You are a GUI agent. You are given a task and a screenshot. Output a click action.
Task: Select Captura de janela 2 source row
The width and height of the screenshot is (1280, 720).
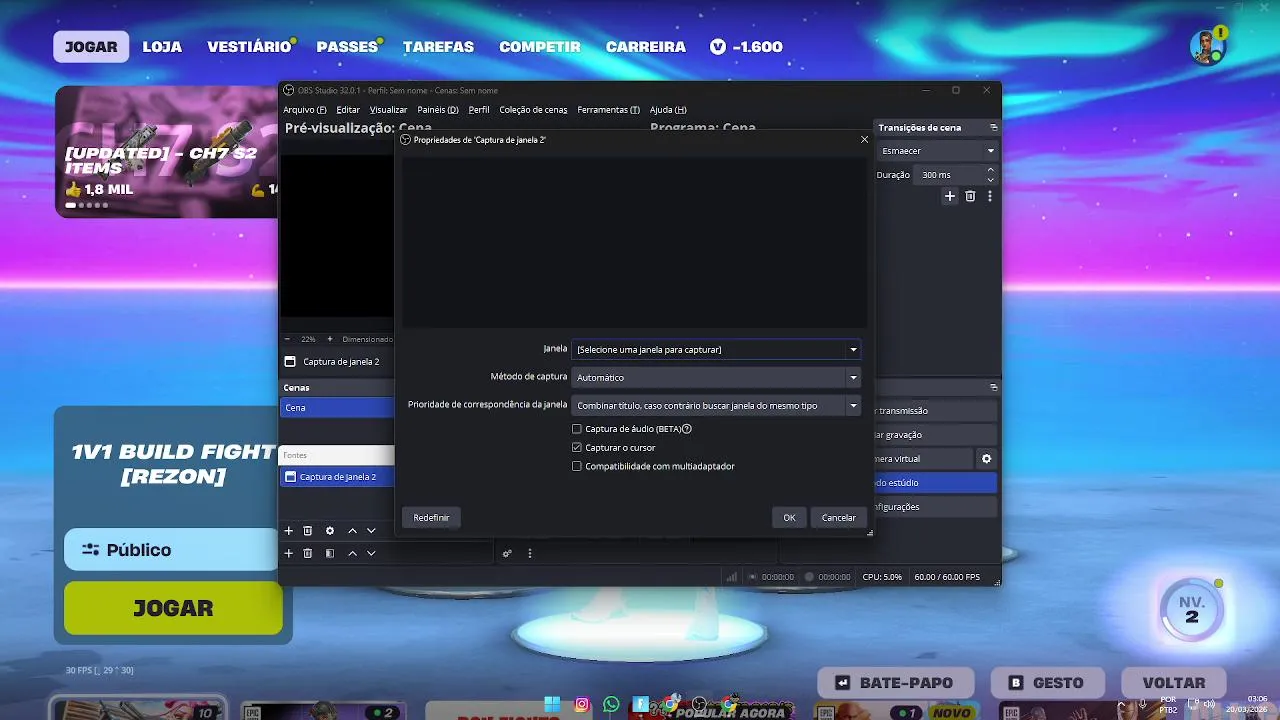337,477
